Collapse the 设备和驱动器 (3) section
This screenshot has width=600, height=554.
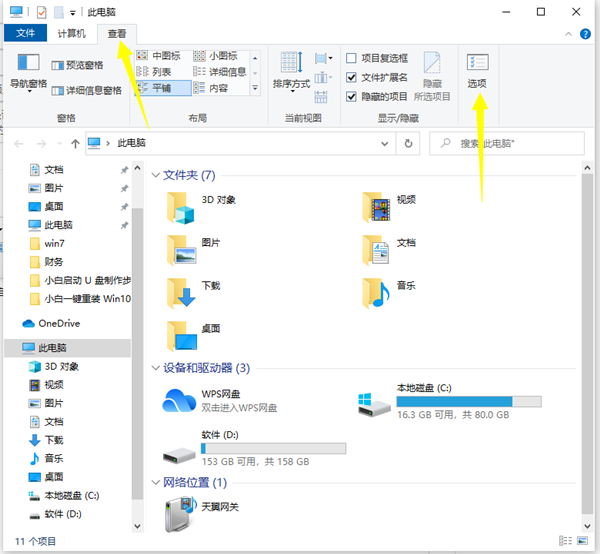pos(155,368)
